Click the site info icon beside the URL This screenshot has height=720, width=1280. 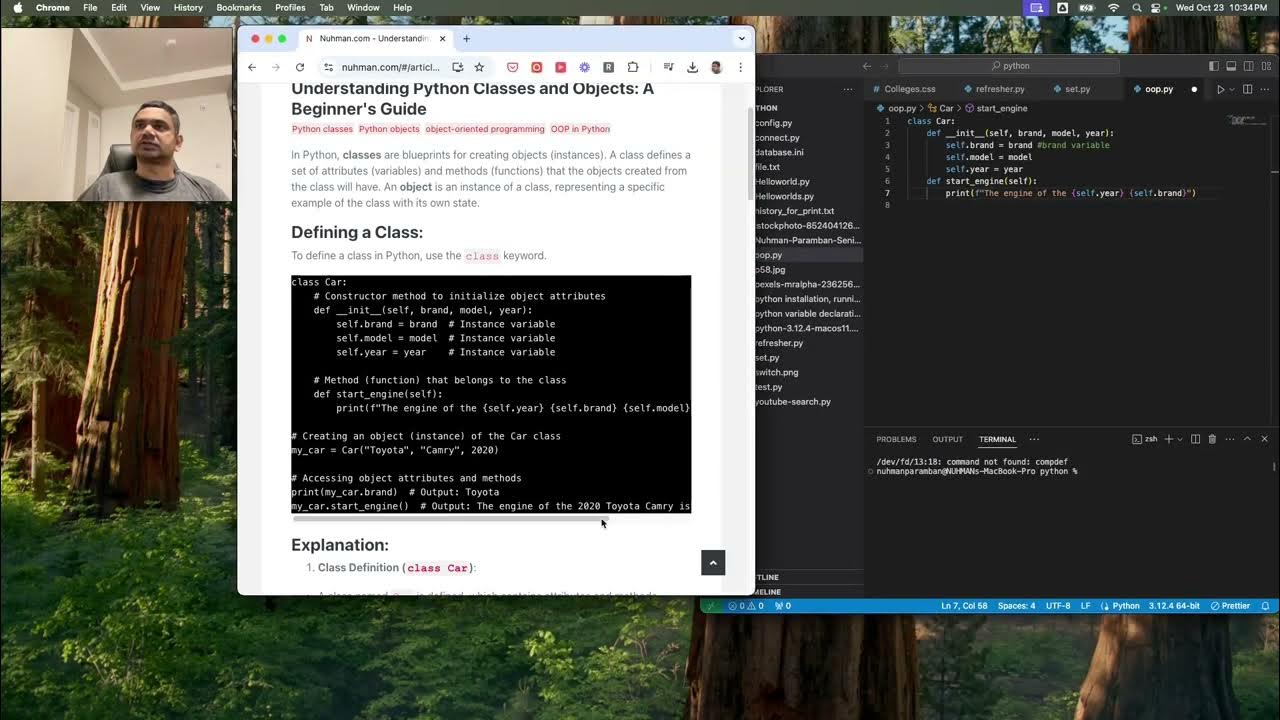328,67
